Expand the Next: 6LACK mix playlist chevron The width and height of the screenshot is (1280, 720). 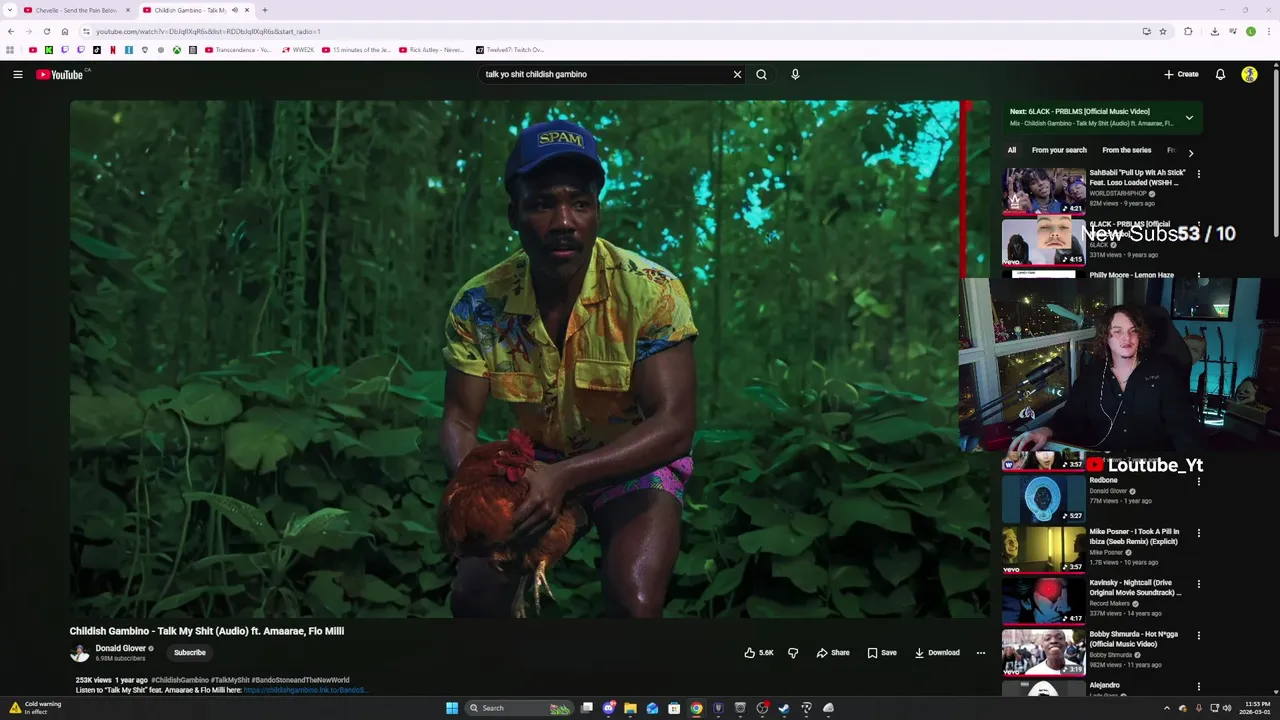[x=1189, y=118]
